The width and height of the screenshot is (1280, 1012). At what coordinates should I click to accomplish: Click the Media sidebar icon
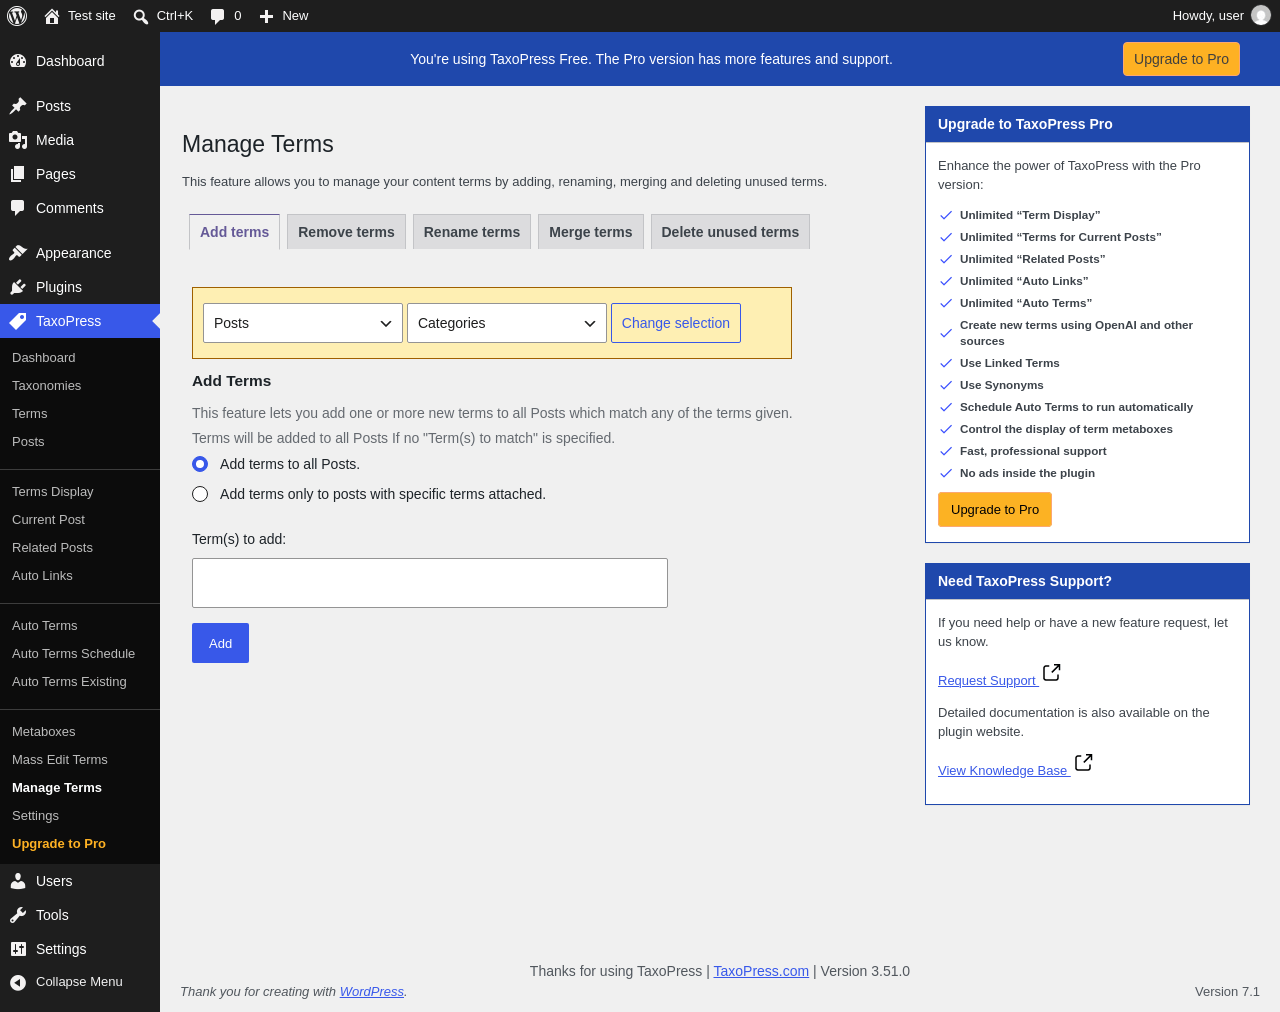[x=18, y=140]
